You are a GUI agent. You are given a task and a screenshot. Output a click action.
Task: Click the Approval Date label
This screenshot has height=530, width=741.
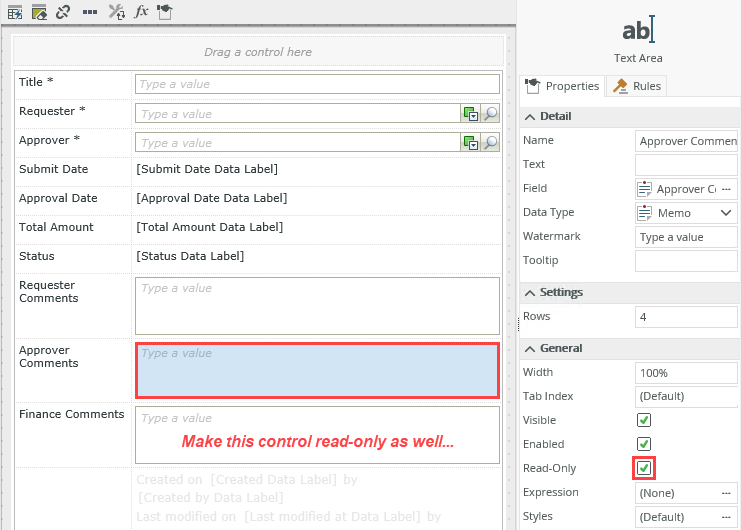pyautogui.click(x=58, y=198)
